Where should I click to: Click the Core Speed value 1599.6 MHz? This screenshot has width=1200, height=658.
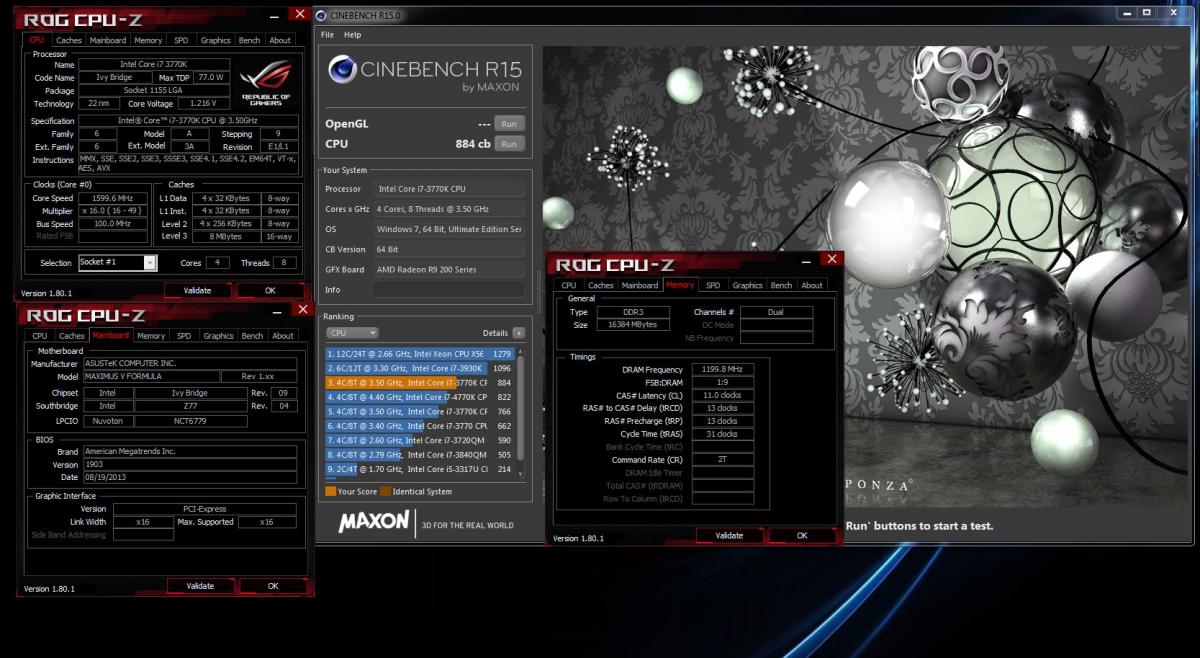click(x=114, y=198)
